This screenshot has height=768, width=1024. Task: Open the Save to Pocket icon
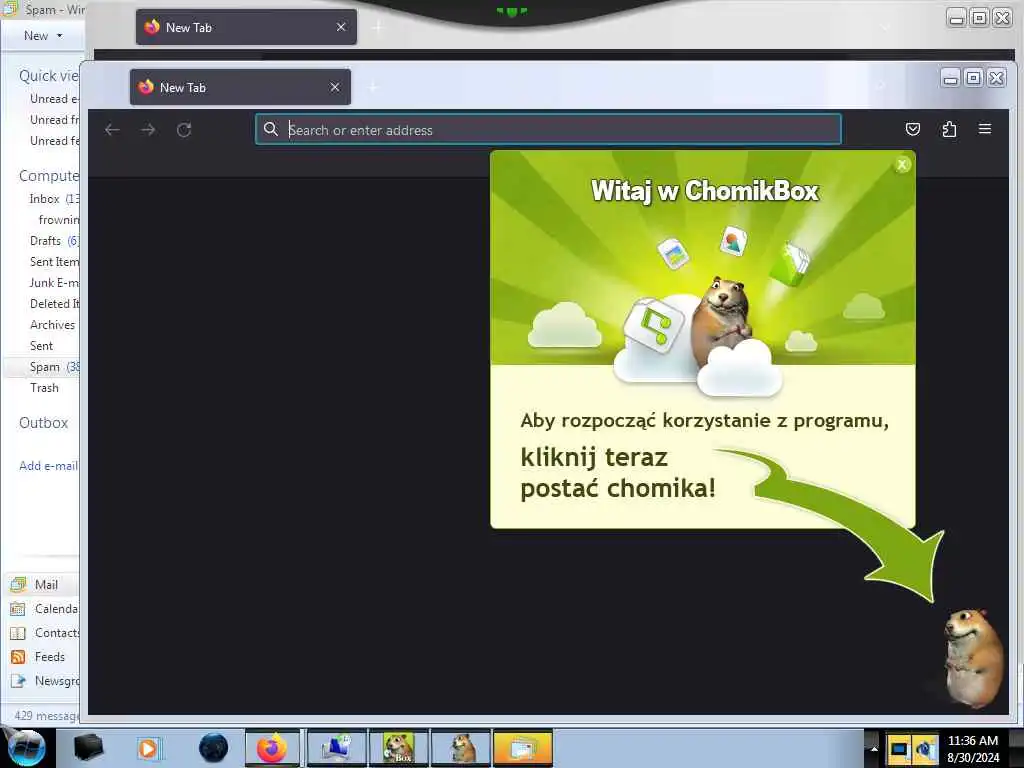pos(913,129)
